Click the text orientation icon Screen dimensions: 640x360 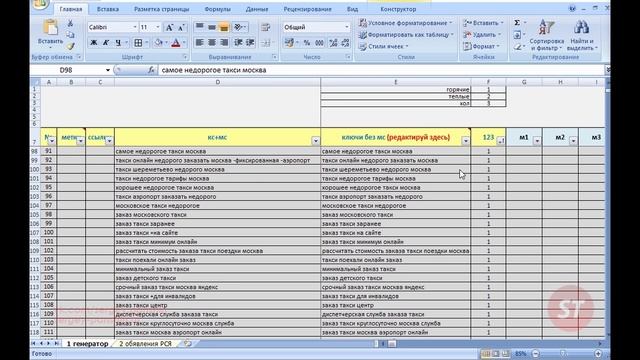239,27
